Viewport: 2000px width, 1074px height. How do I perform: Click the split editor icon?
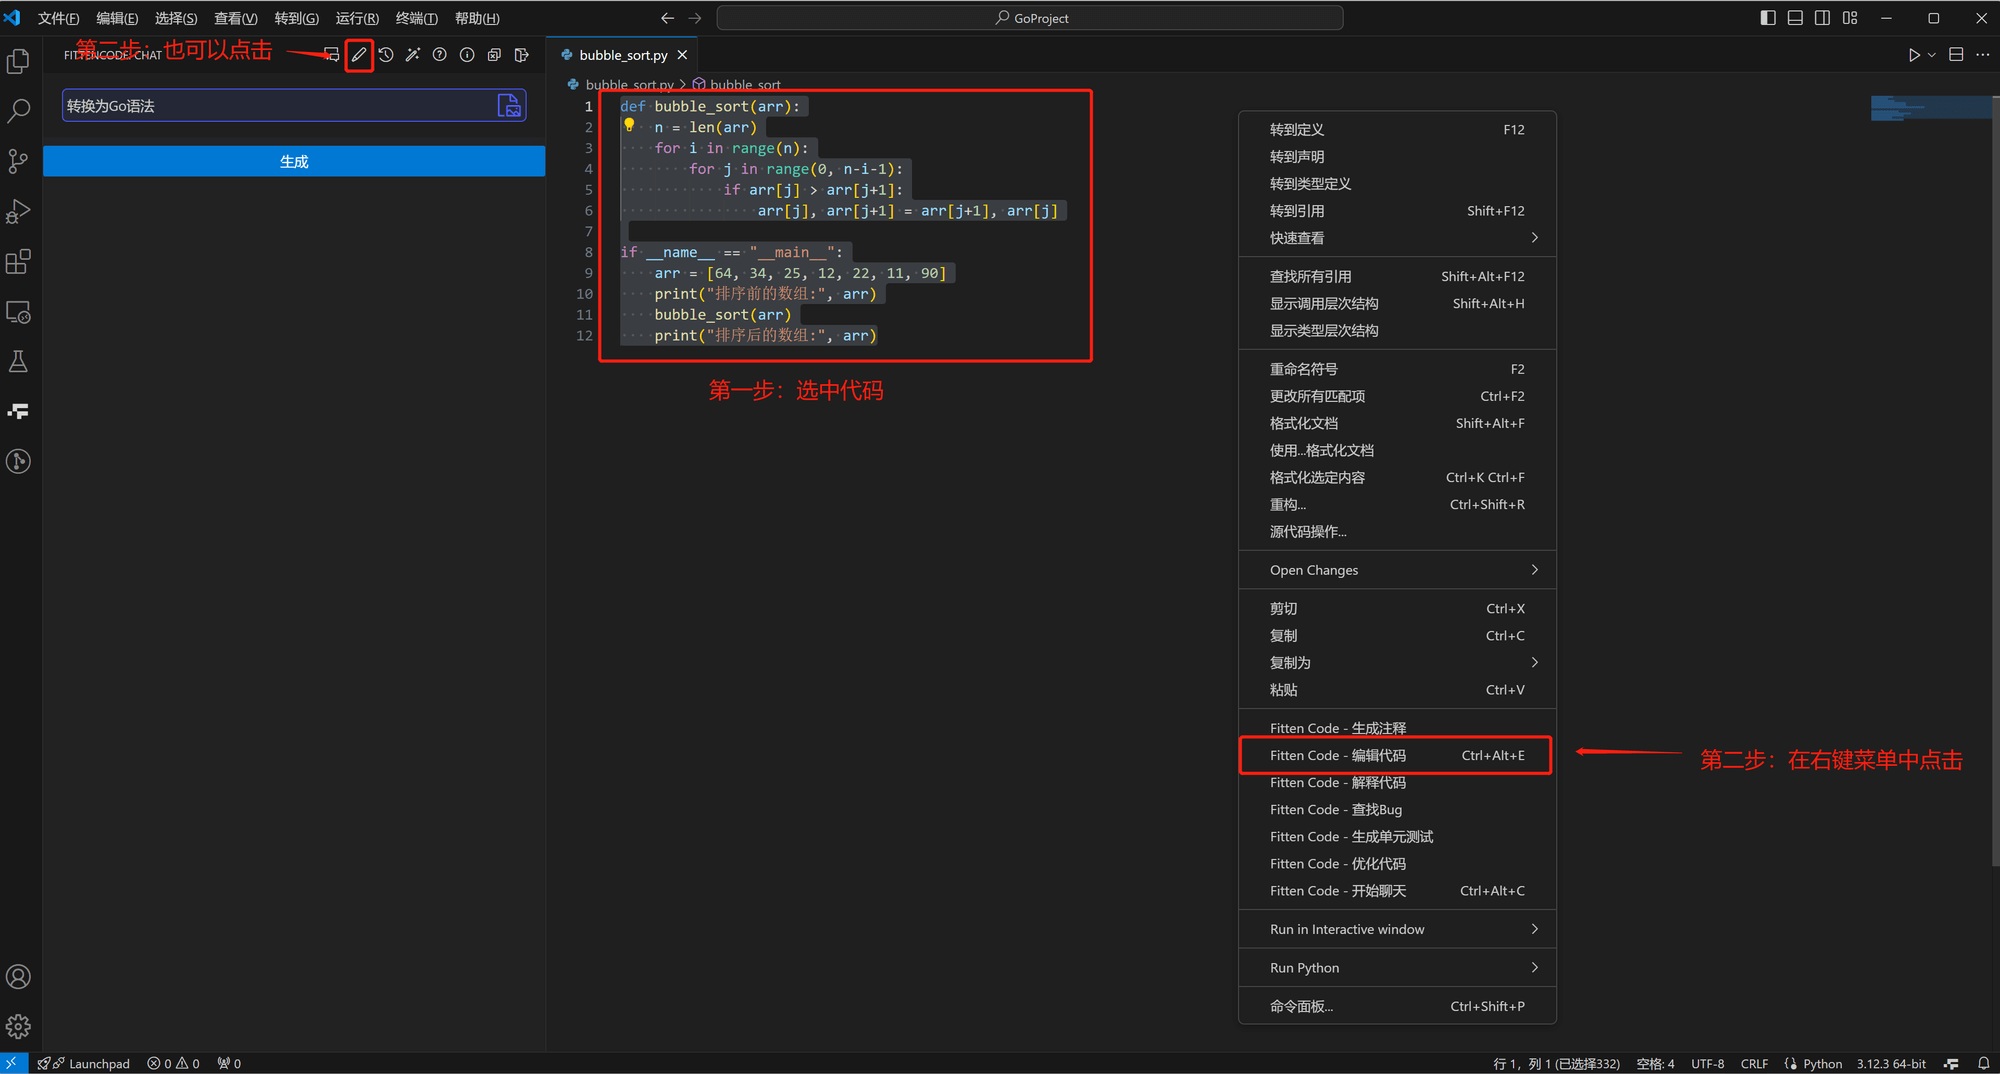coord(1956,55)
